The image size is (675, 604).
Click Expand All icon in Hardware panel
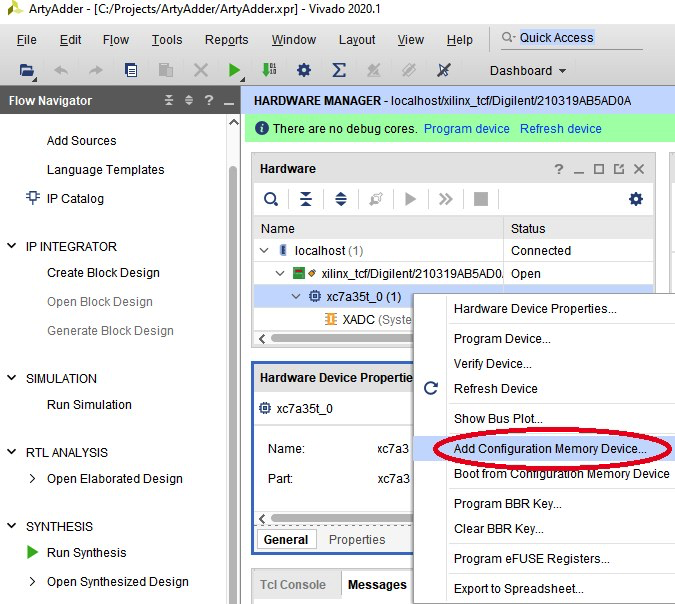(x=341, y=199)
